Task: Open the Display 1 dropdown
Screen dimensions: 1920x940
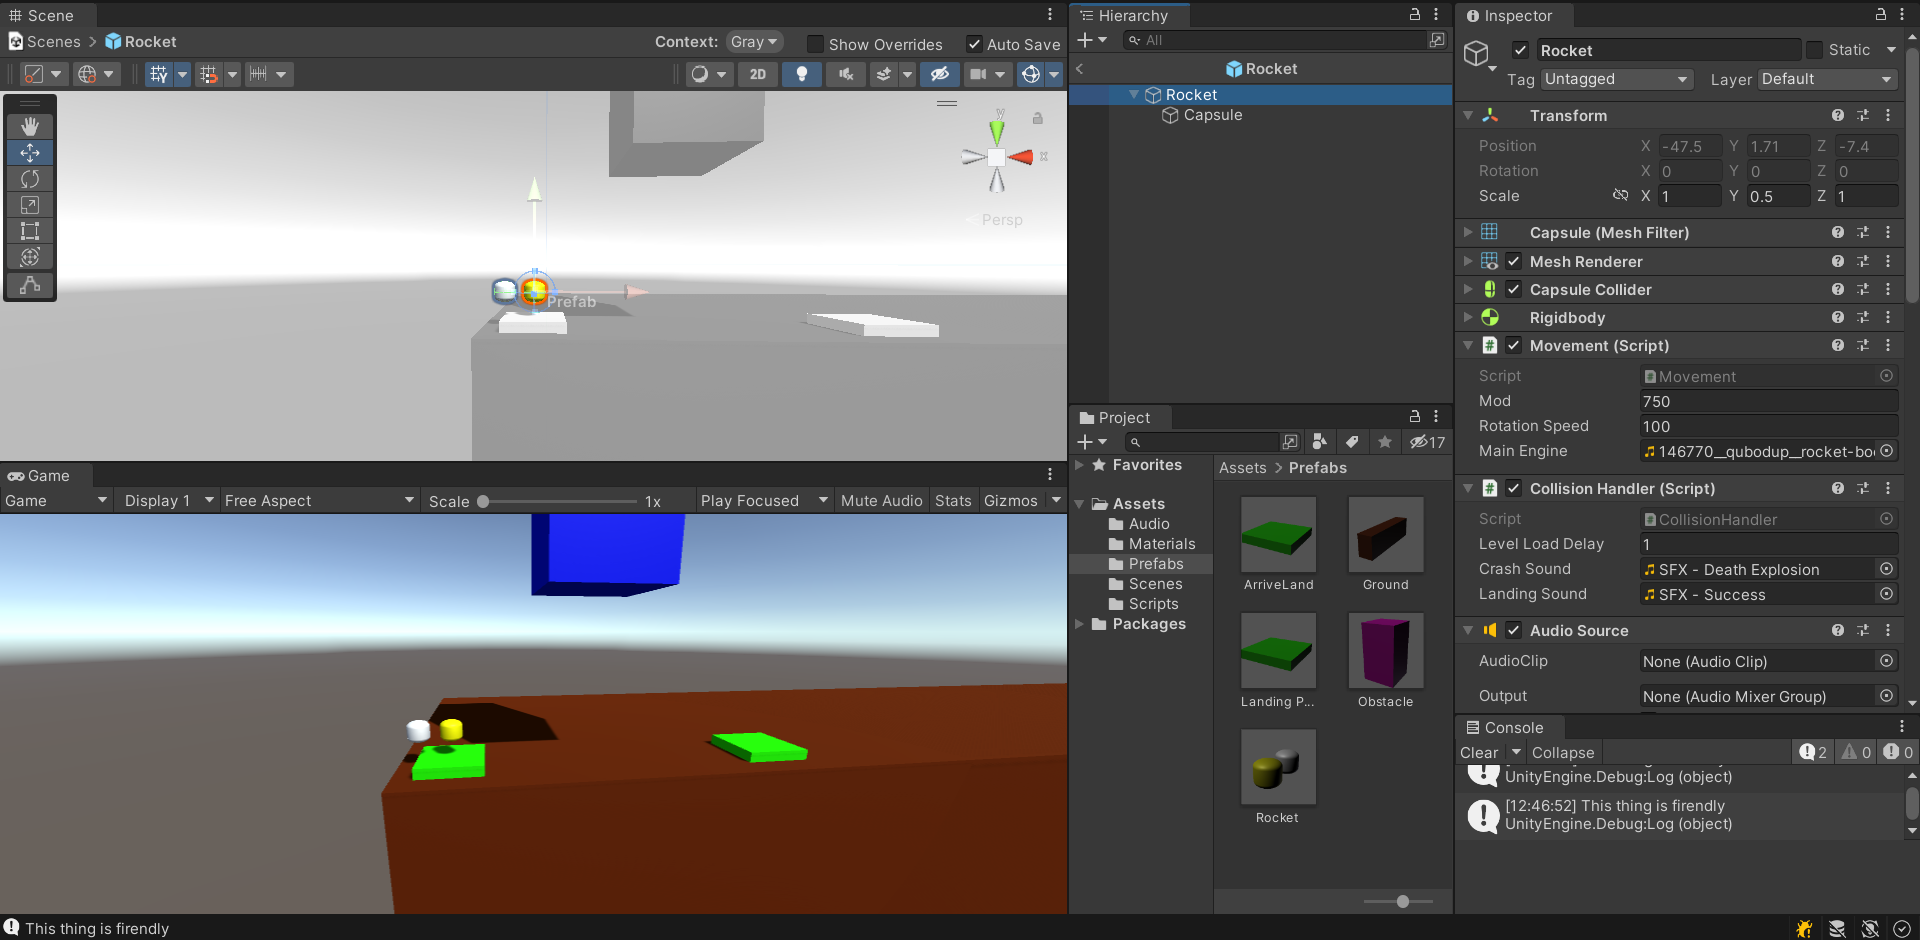Action: coord(168,500)
